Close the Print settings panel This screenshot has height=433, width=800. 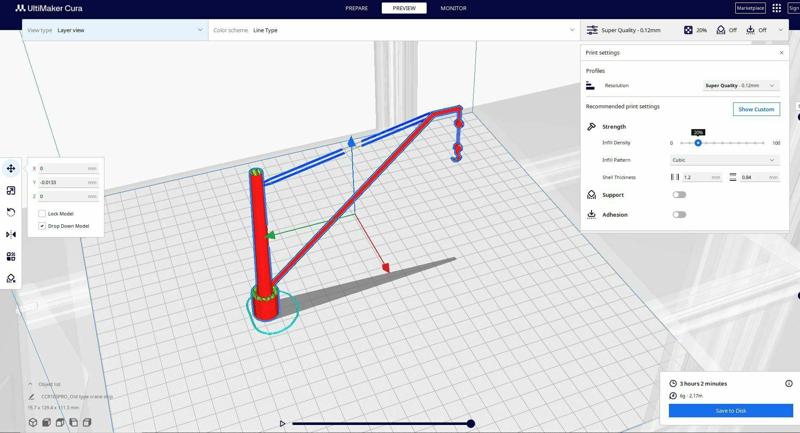coord(782,53)
